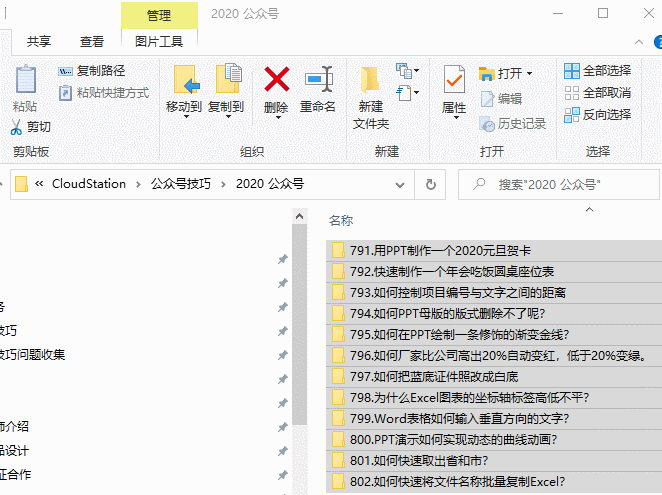The image size is (662, 495).
Task: Click the pin icon beside 正合作
Action: click(282, 475)
